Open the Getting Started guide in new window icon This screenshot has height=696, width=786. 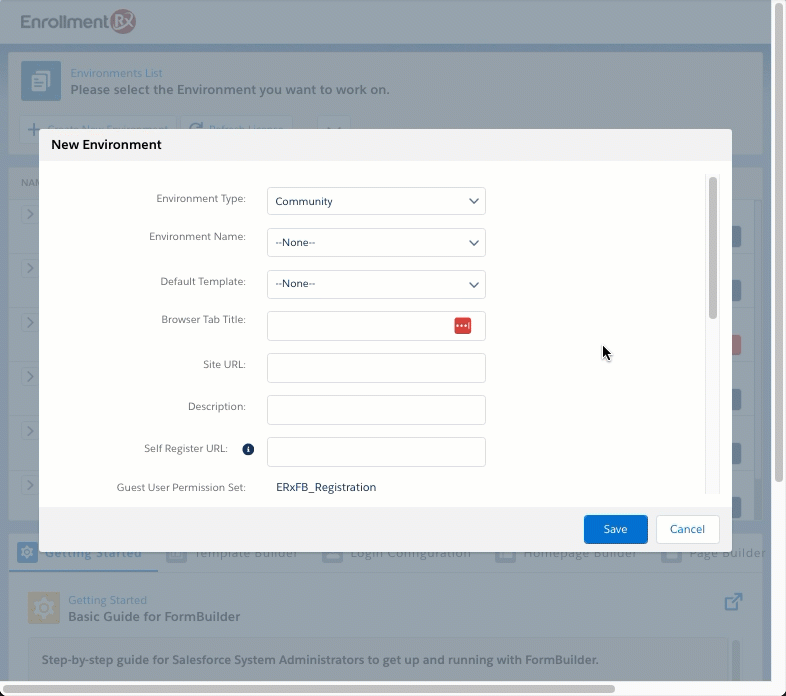point(733,602)
